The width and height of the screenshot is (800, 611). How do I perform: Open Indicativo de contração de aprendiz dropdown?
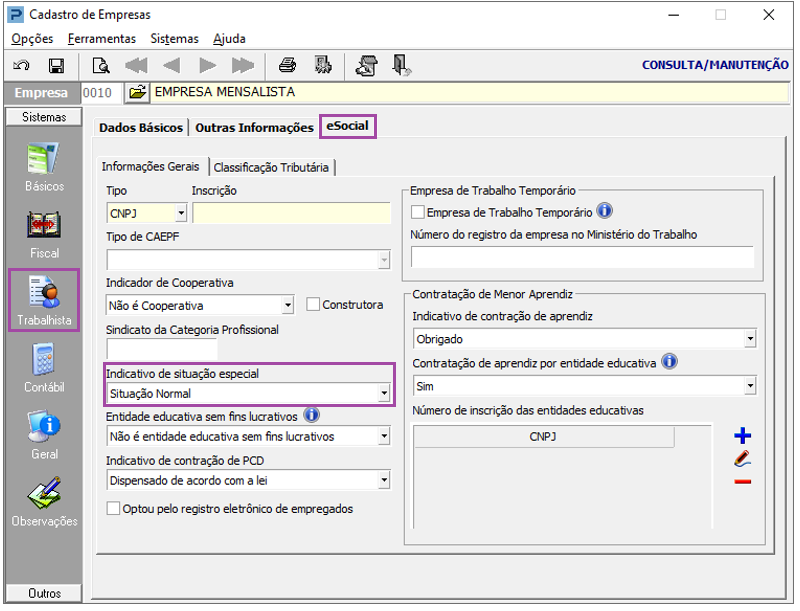(x=750, y=339)
